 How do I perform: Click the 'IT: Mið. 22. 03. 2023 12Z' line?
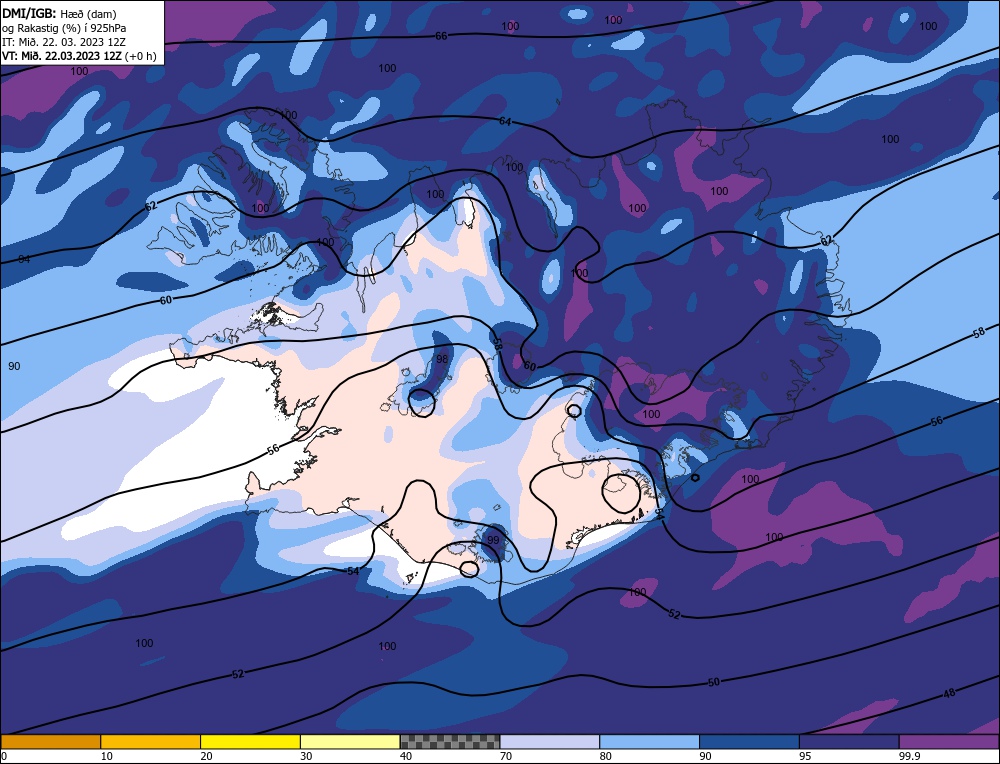[x=64, y=42]
